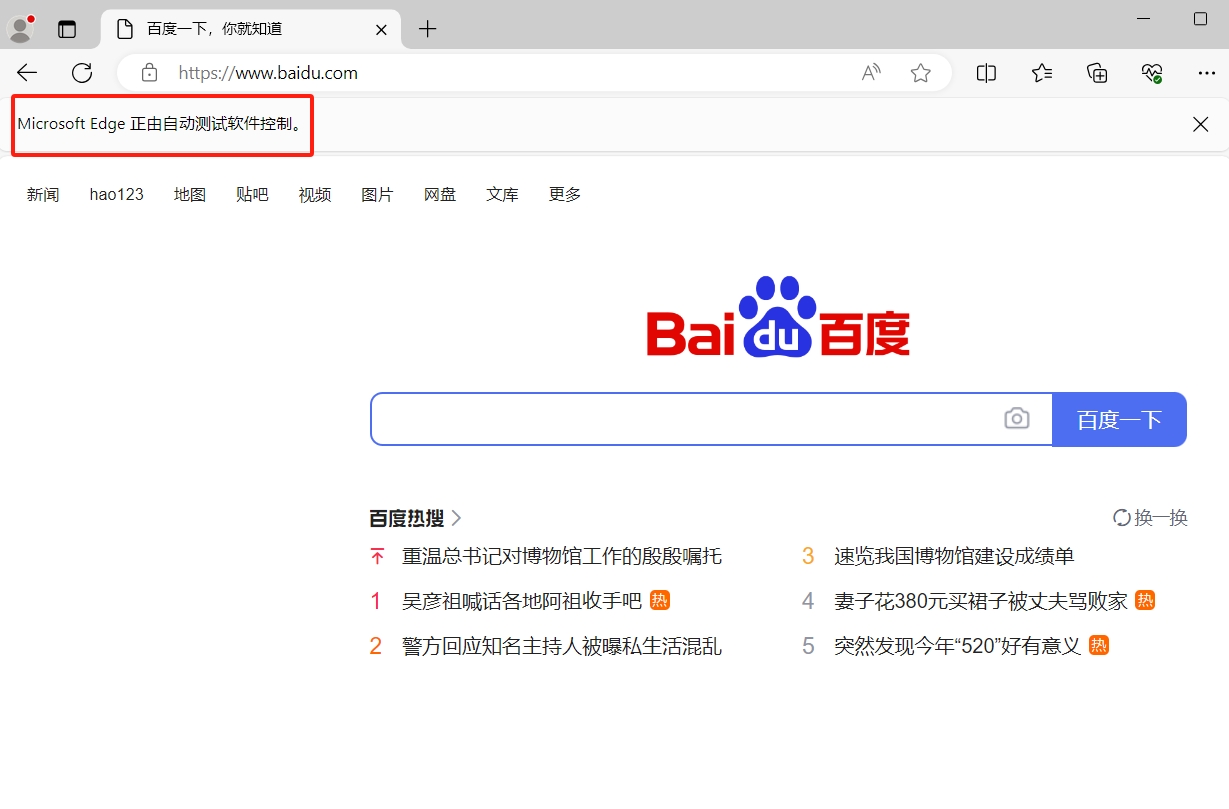
Task: Click the read aloud icon
Action: (871, 73)
